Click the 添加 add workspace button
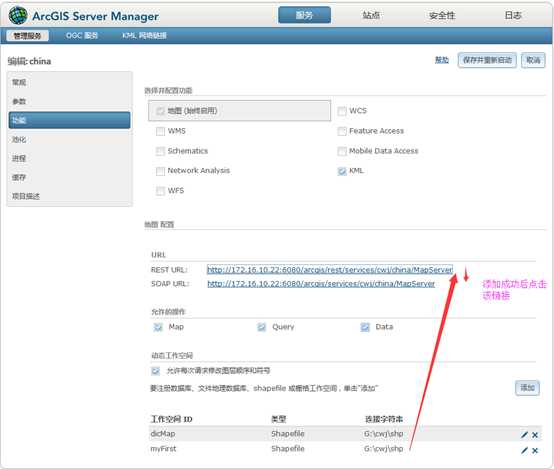The image size is (554, 469). (x=527, y=388)
